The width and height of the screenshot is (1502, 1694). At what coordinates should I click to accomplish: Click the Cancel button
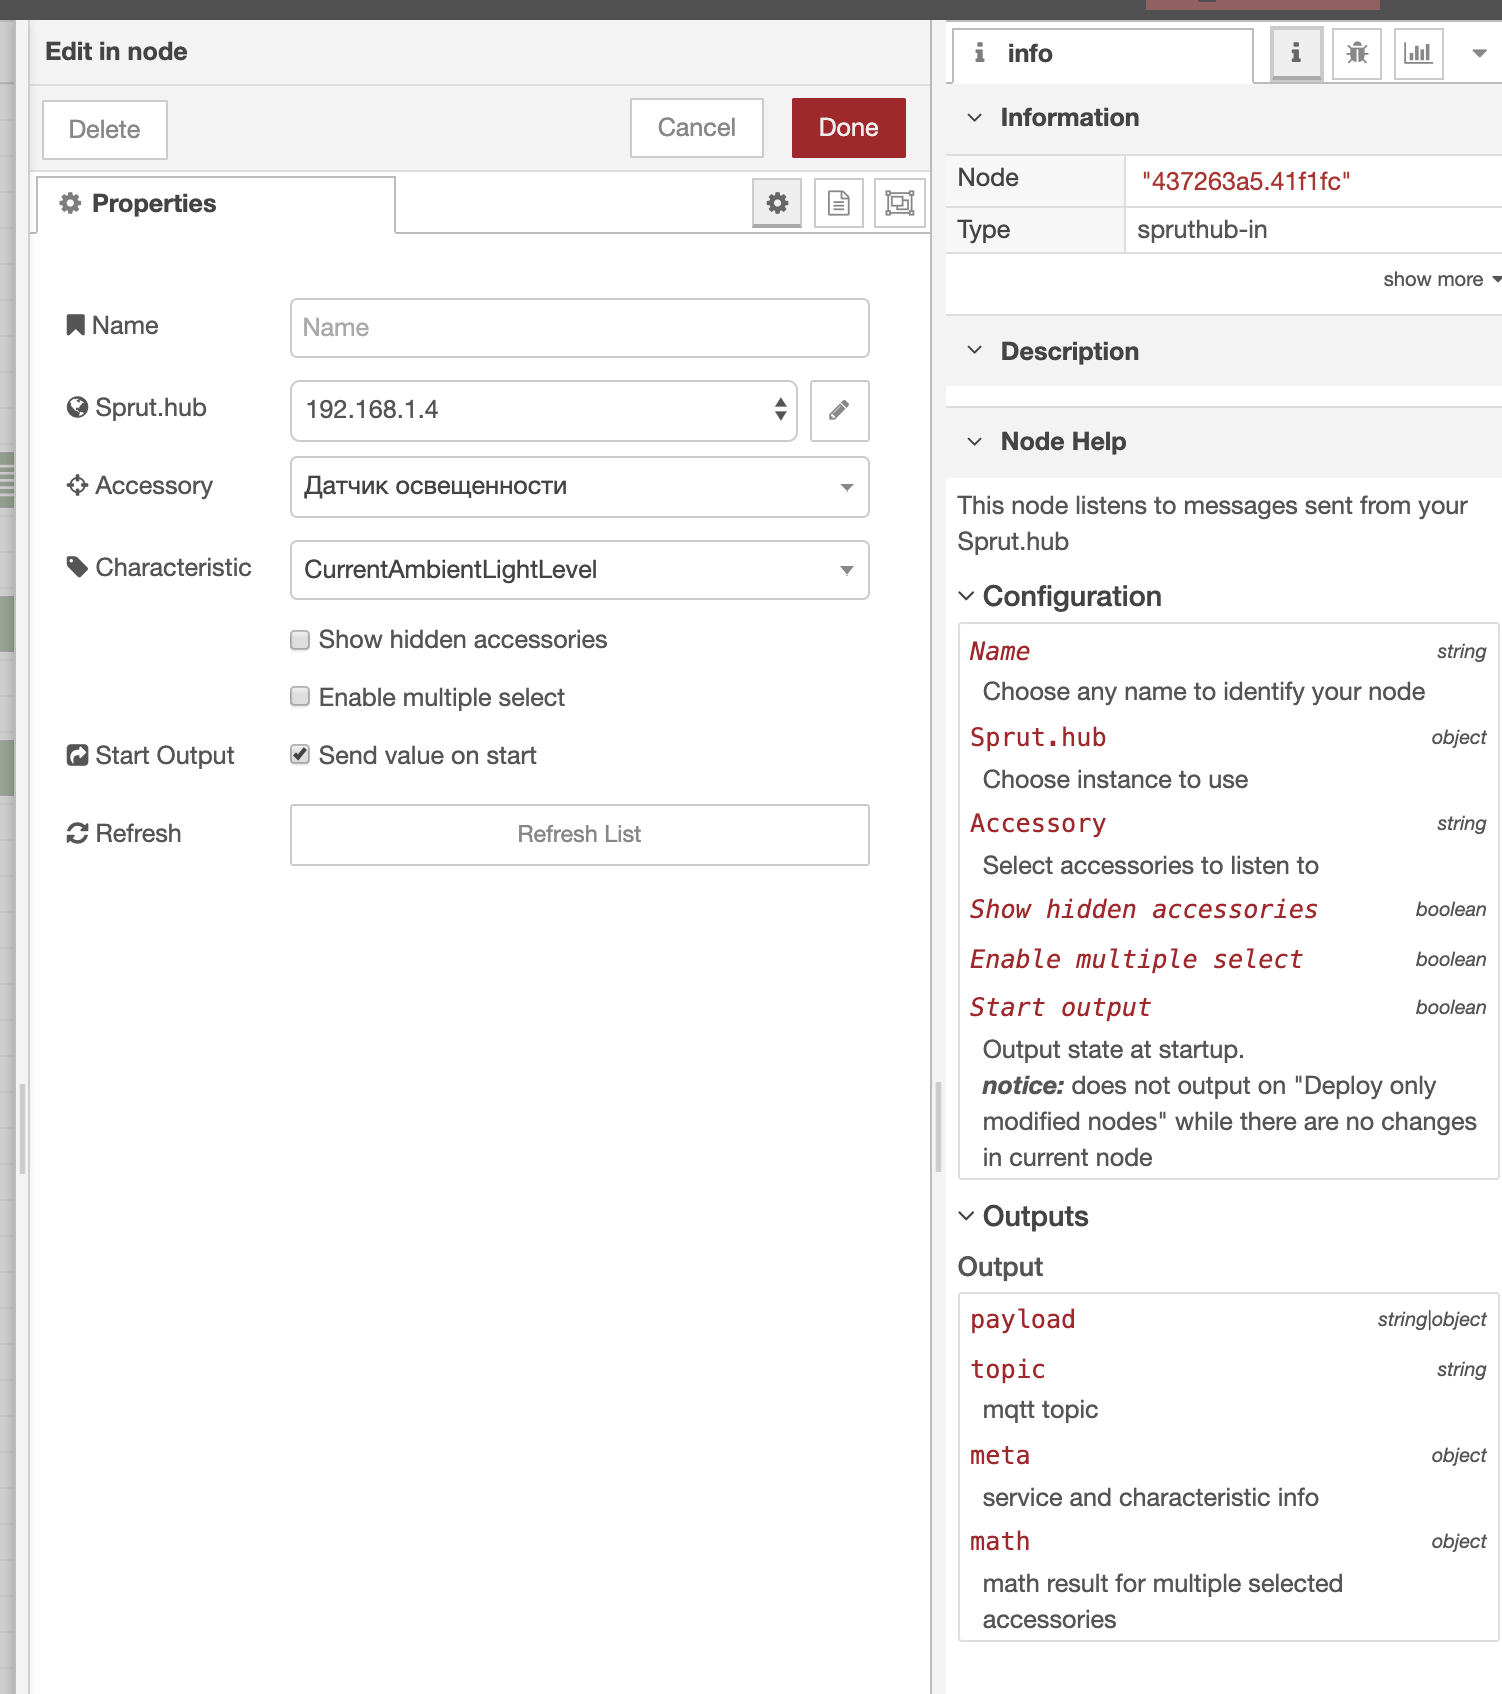coord(697,128)
